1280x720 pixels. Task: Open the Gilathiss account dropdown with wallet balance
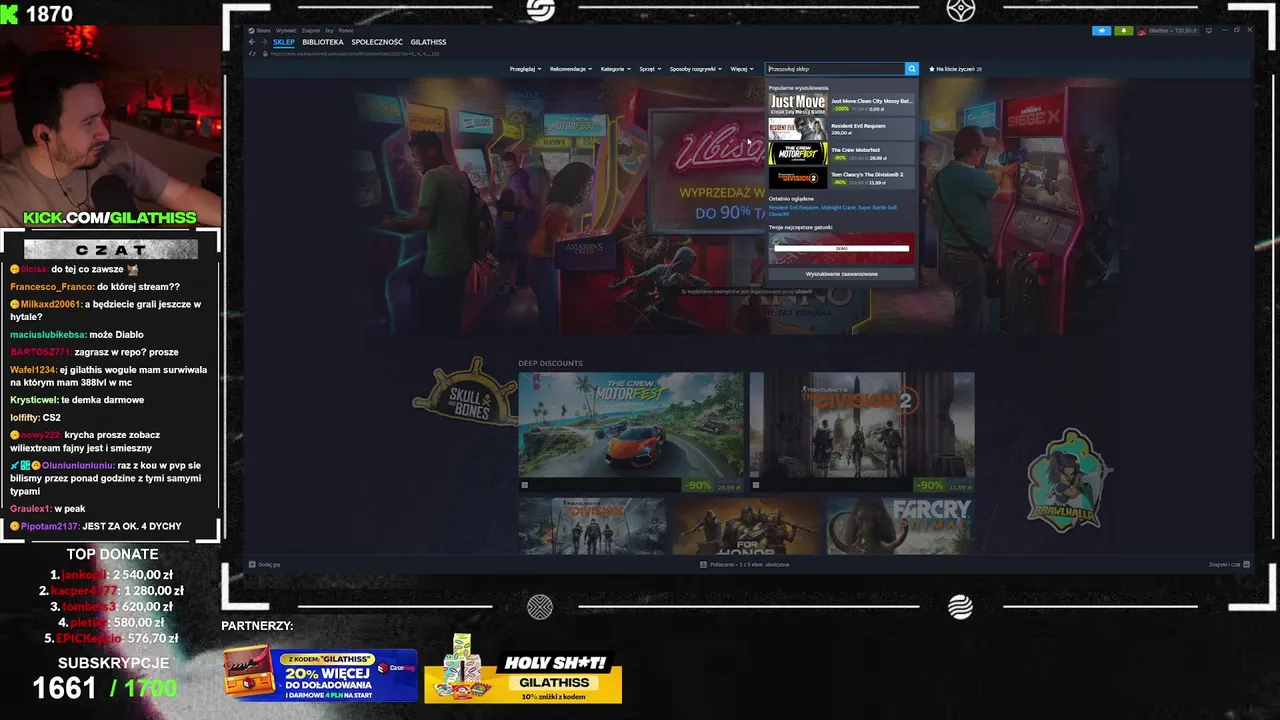[x=1168, y=31]
